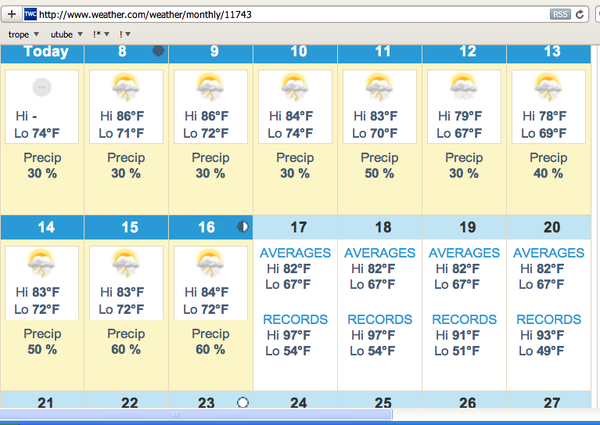This screenshot has height=425, width=600.
Task: Click the TWC site favicon
Action: point(30,15)
